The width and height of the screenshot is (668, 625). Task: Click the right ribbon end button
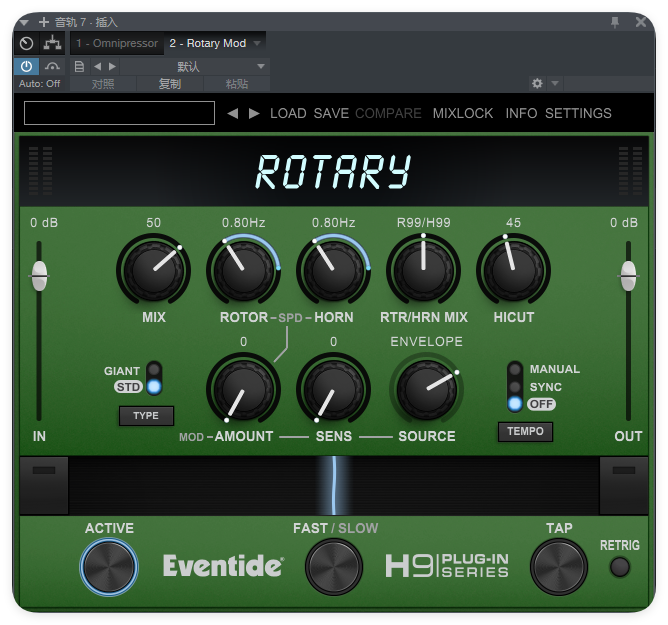[x=624, y=486]
